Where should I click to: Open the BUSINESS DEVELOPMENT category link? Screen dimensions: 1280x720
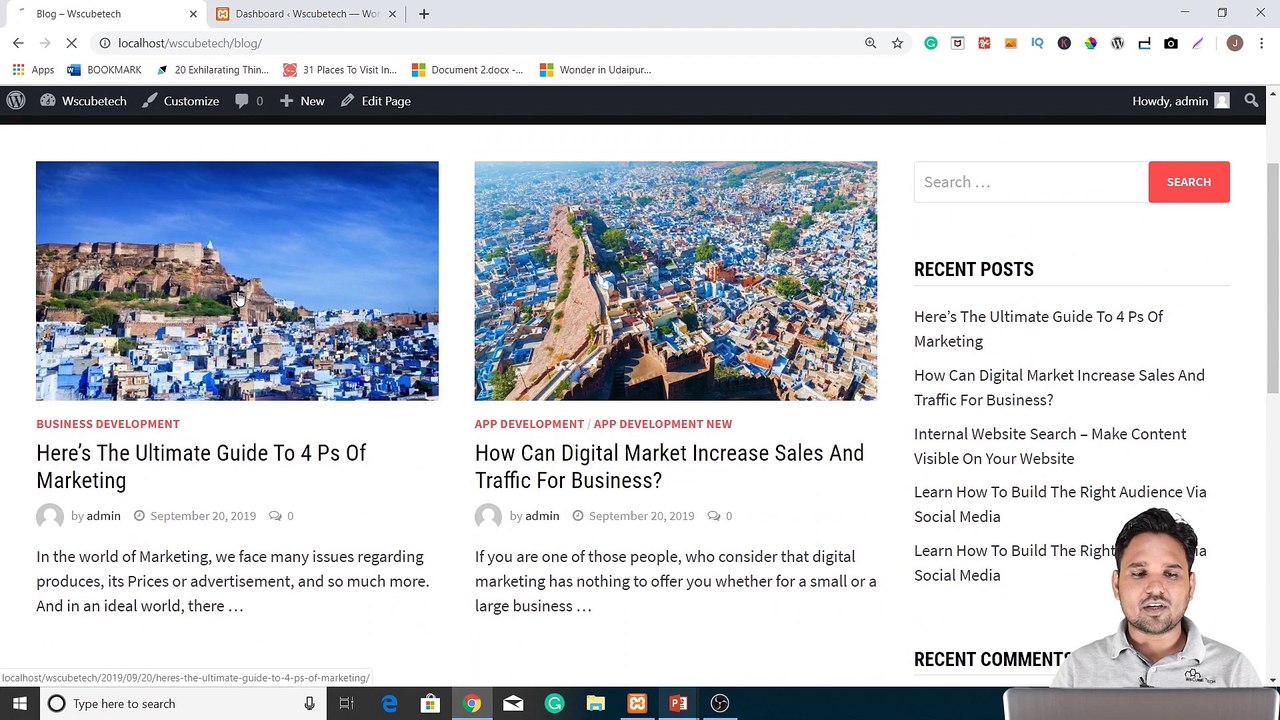[108, 424]
